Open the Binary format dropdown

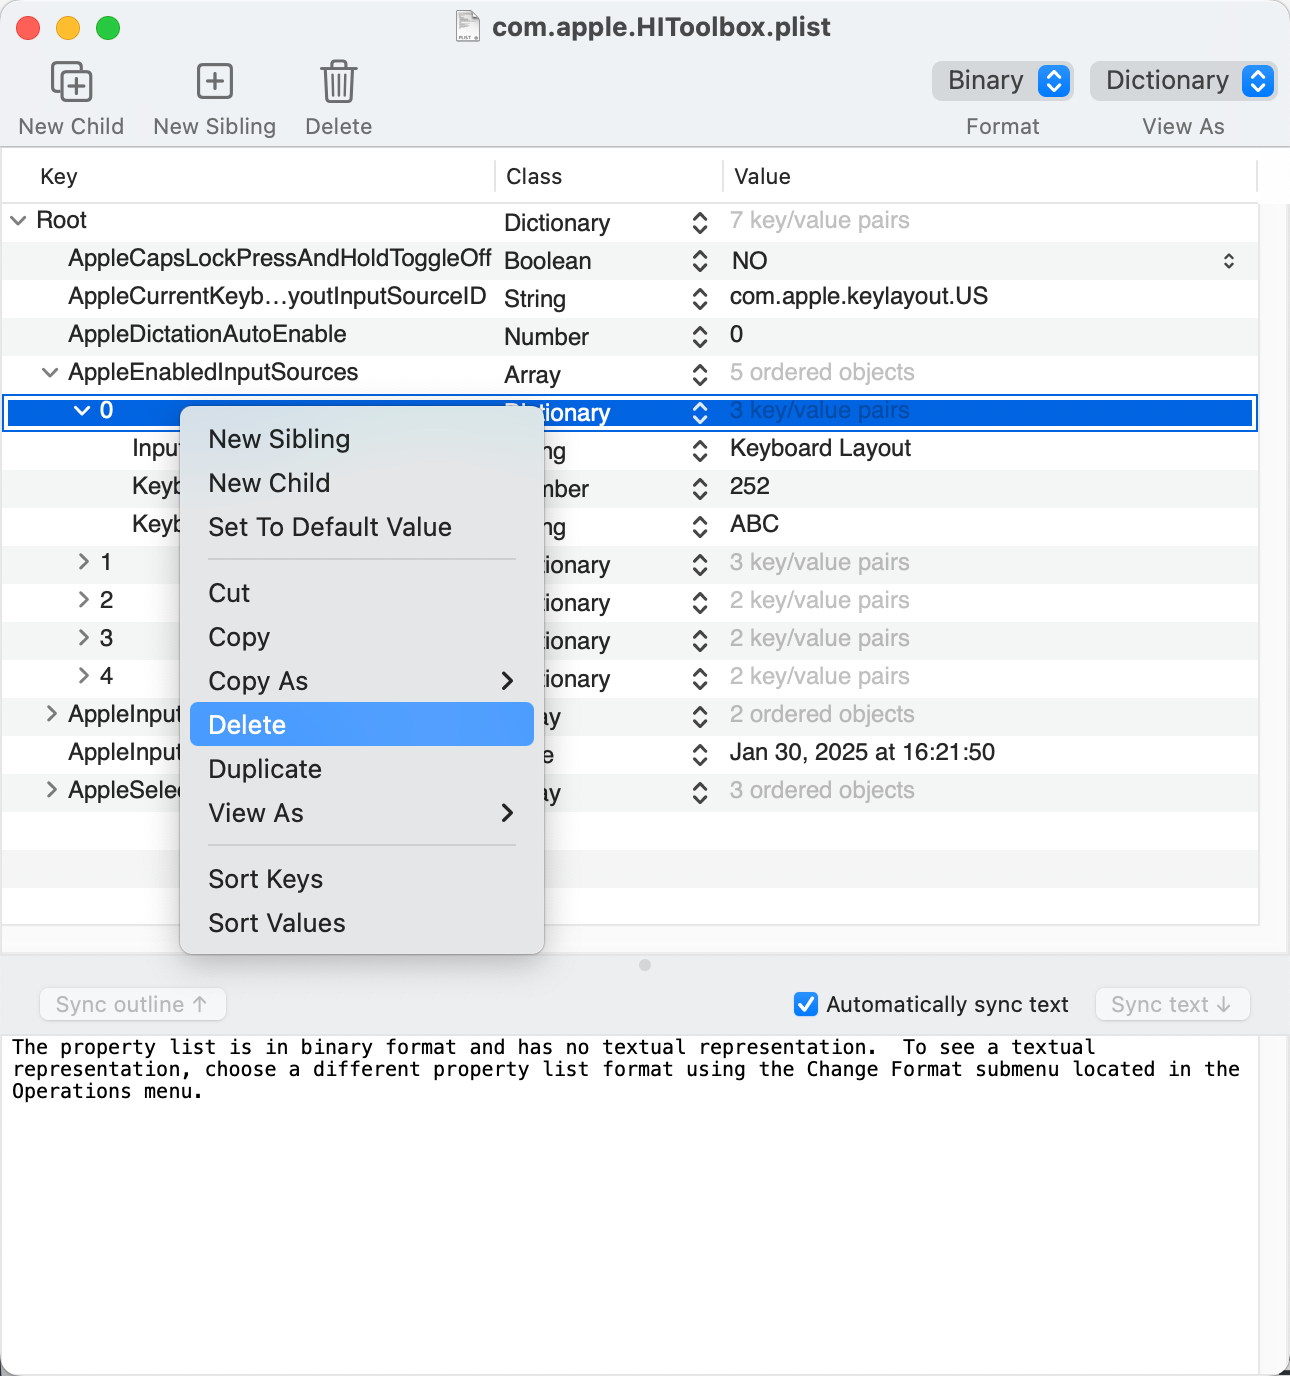(1002, 81)
